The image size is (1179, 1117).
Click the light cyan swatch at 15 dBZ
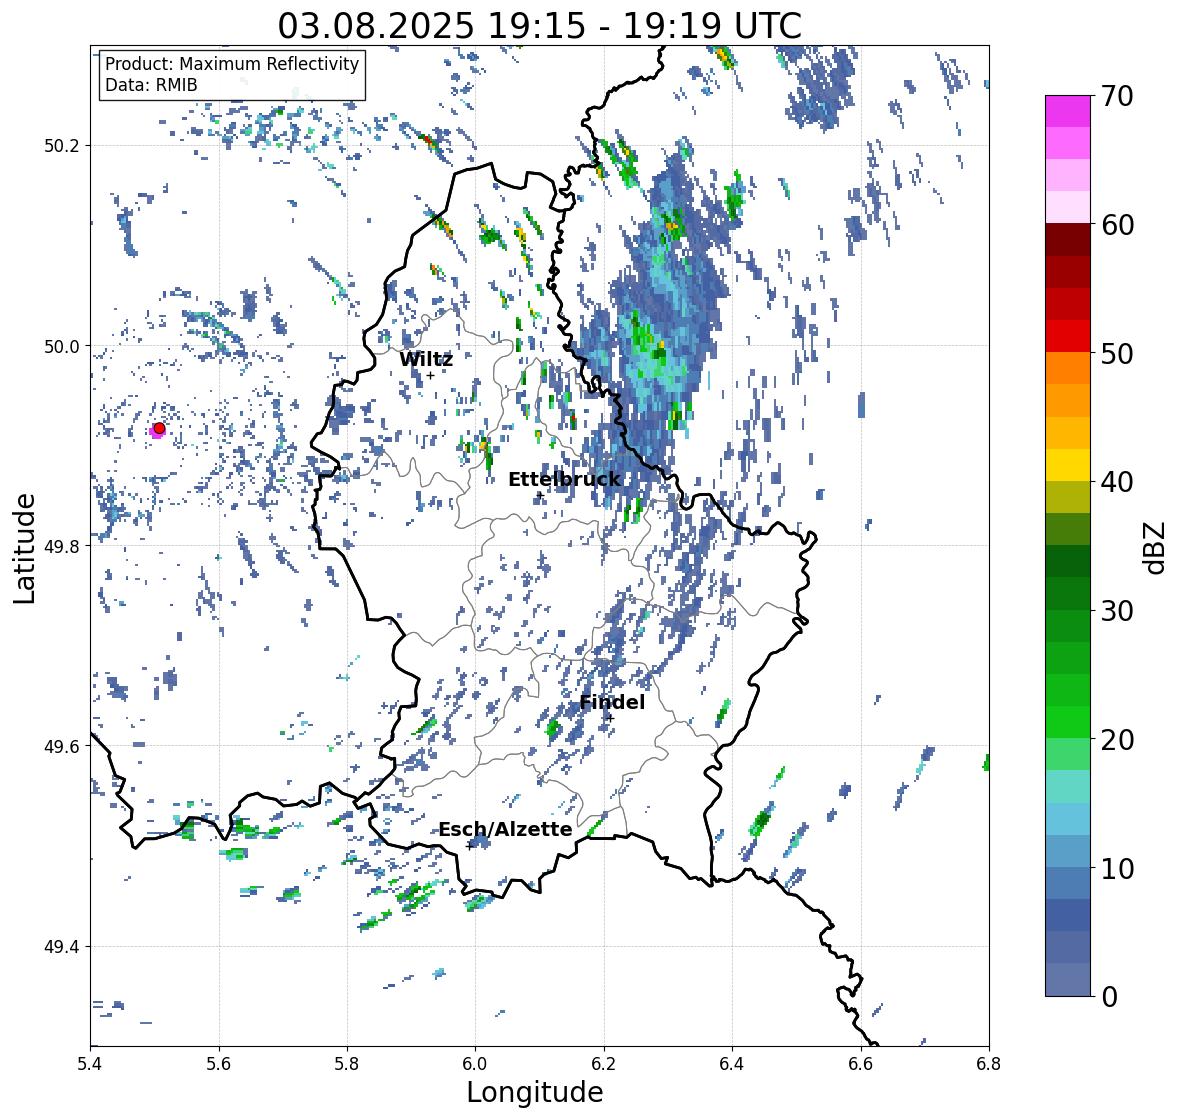tap(1068, 787)
